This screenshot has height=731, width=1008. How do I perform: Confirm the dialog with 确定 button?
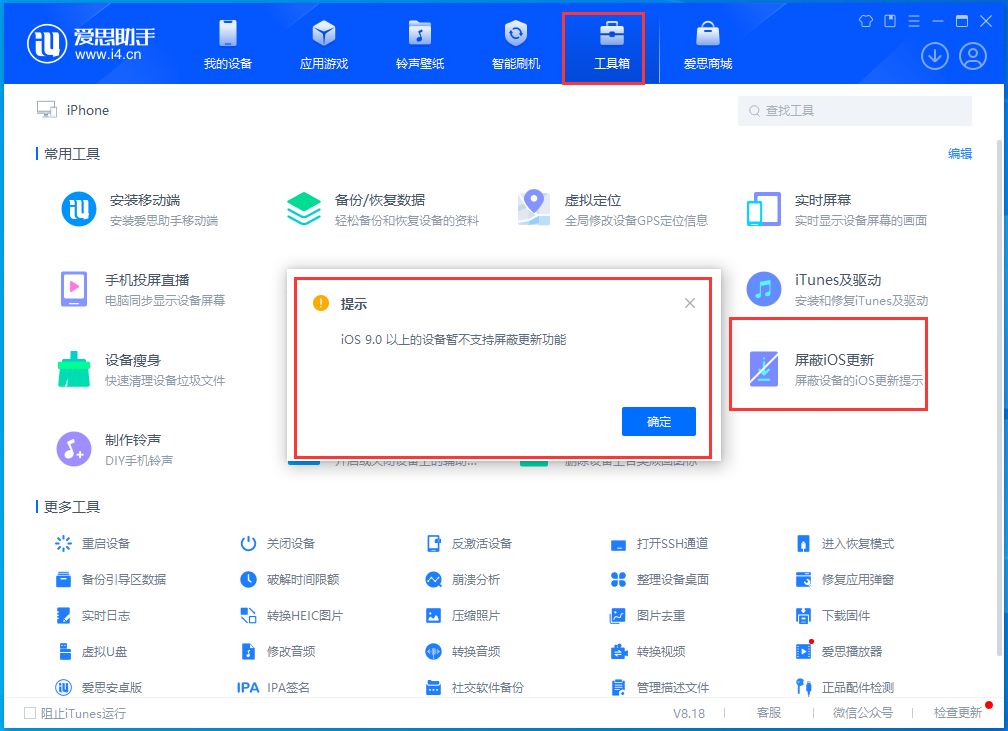tap(658, 421)
